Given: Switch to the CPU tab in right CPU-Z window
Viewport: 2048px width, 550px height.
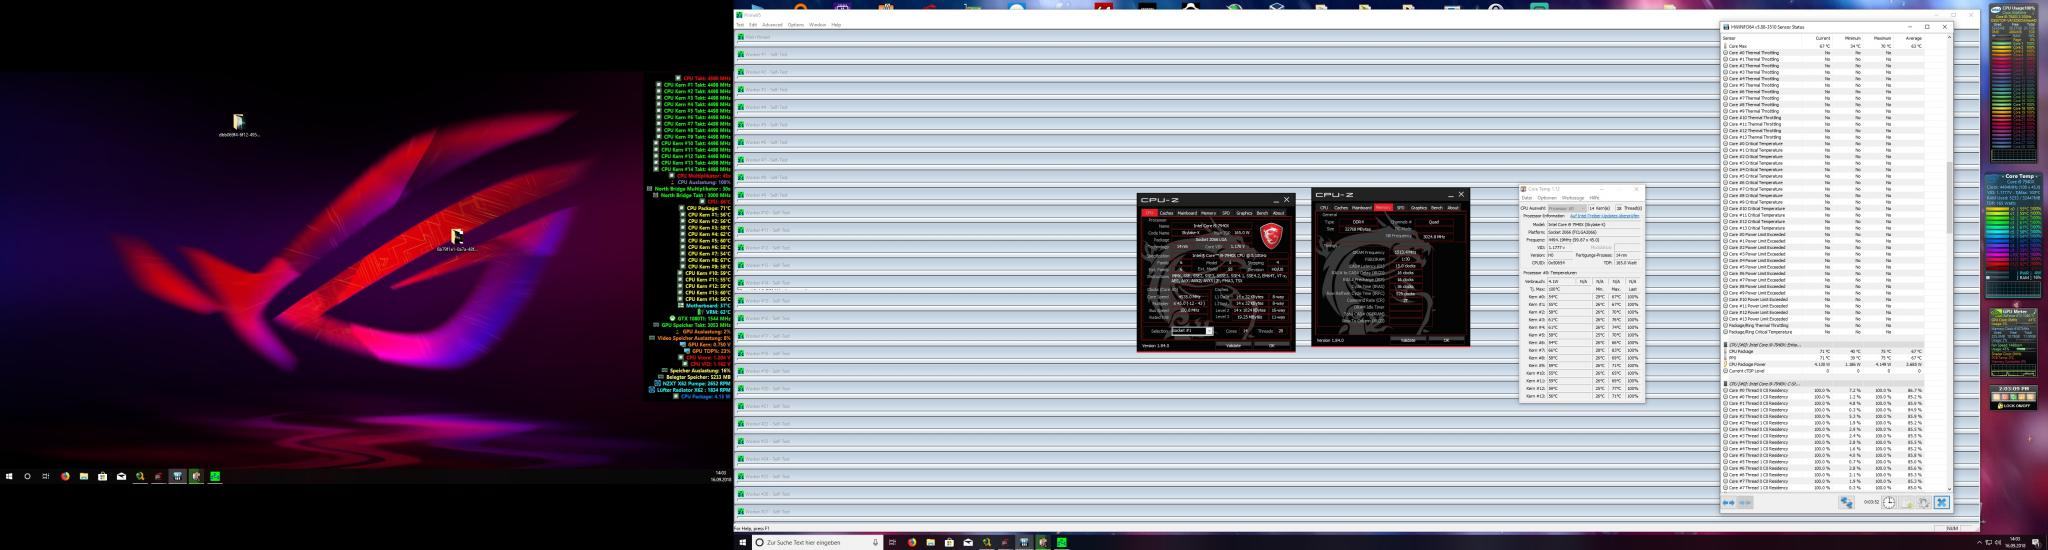Looking at the screenshot, I should pos(1324,207).
